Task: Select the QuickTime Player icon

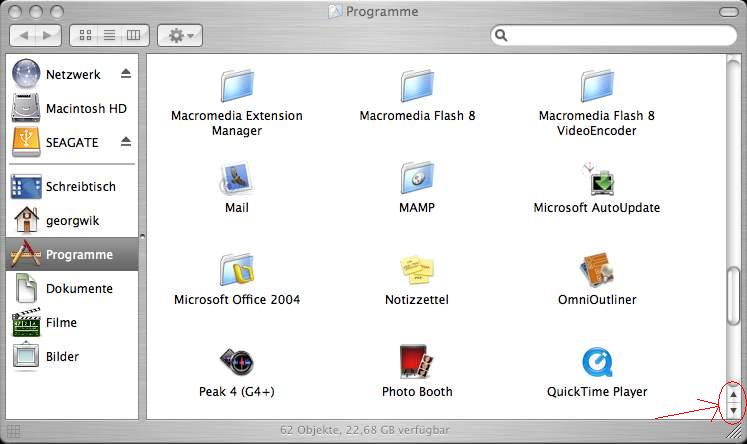Action: 597,362
